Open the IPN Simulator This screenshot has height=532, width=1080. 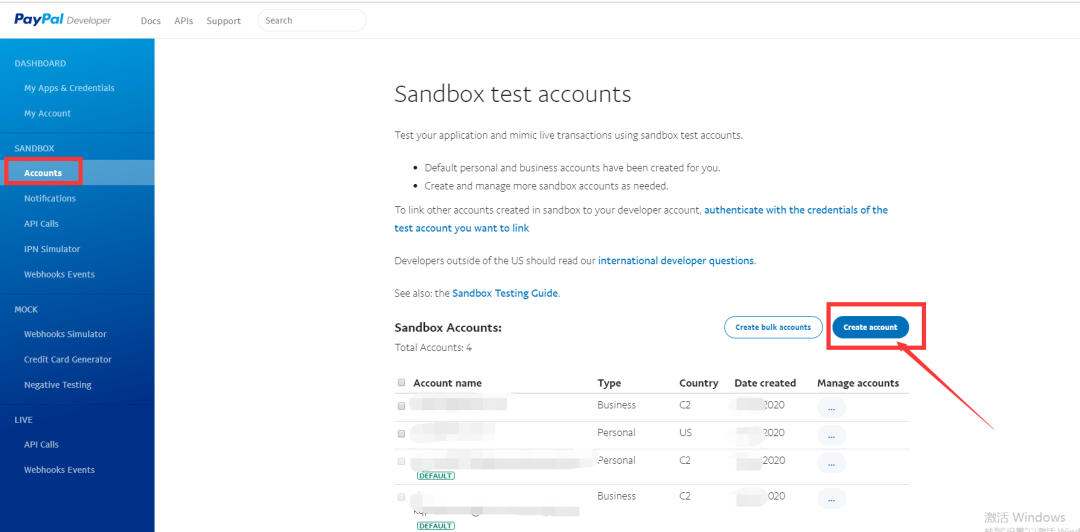pos(52,249)
